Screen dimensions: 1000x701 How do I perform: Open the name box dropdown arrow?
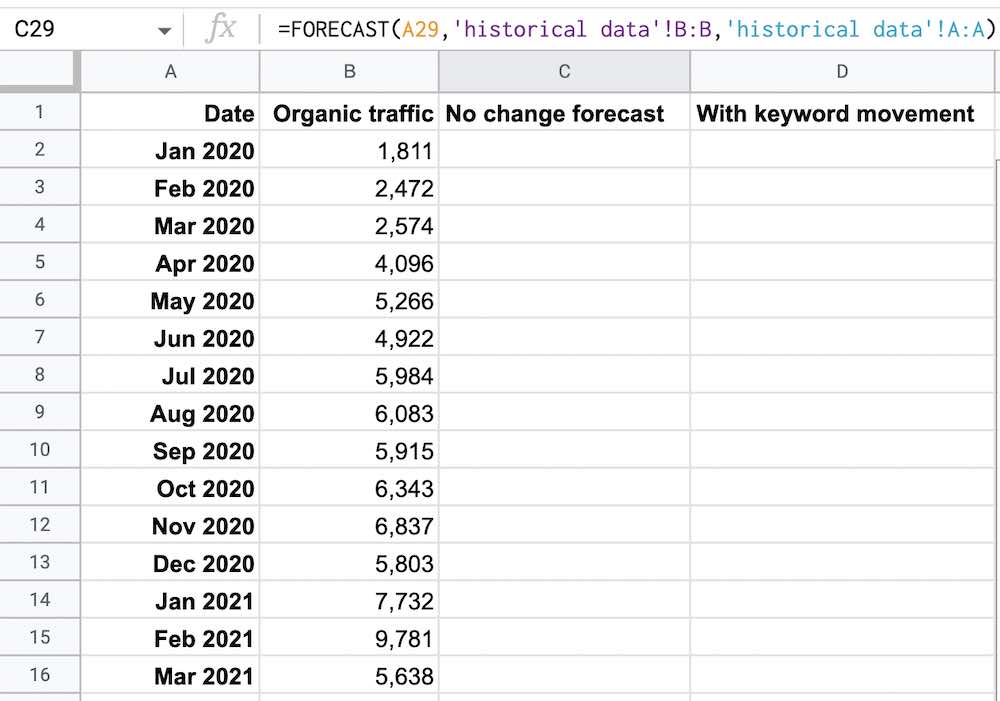pos(164,31)
